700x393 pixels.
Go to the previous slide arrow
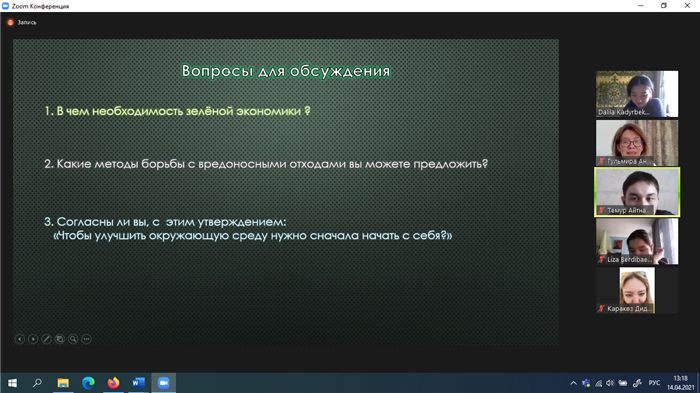20,339
